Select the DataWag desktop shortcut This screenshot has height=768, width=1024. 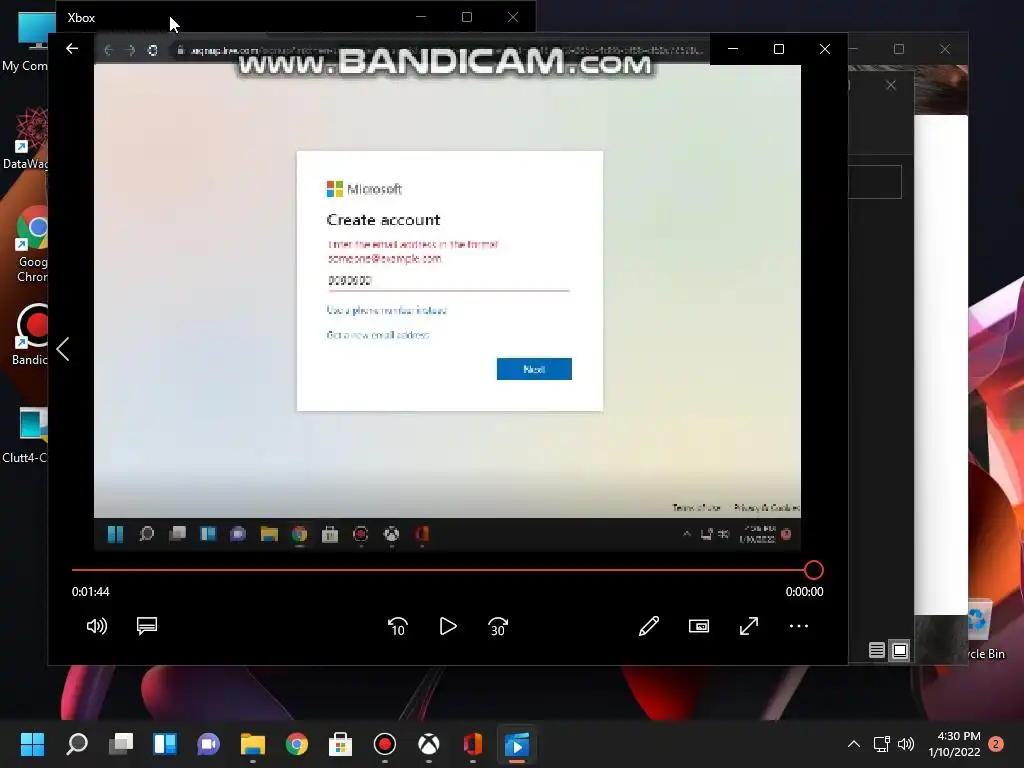[x=25, y=139]
